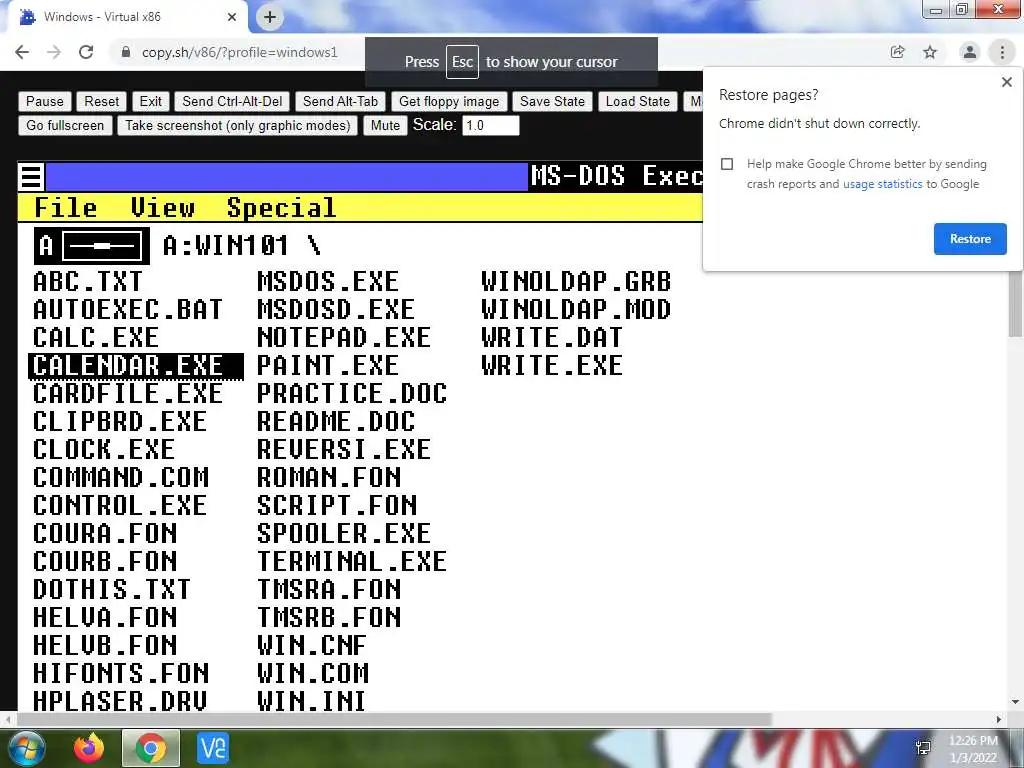Select ABC.TXT file

point(88,282)
